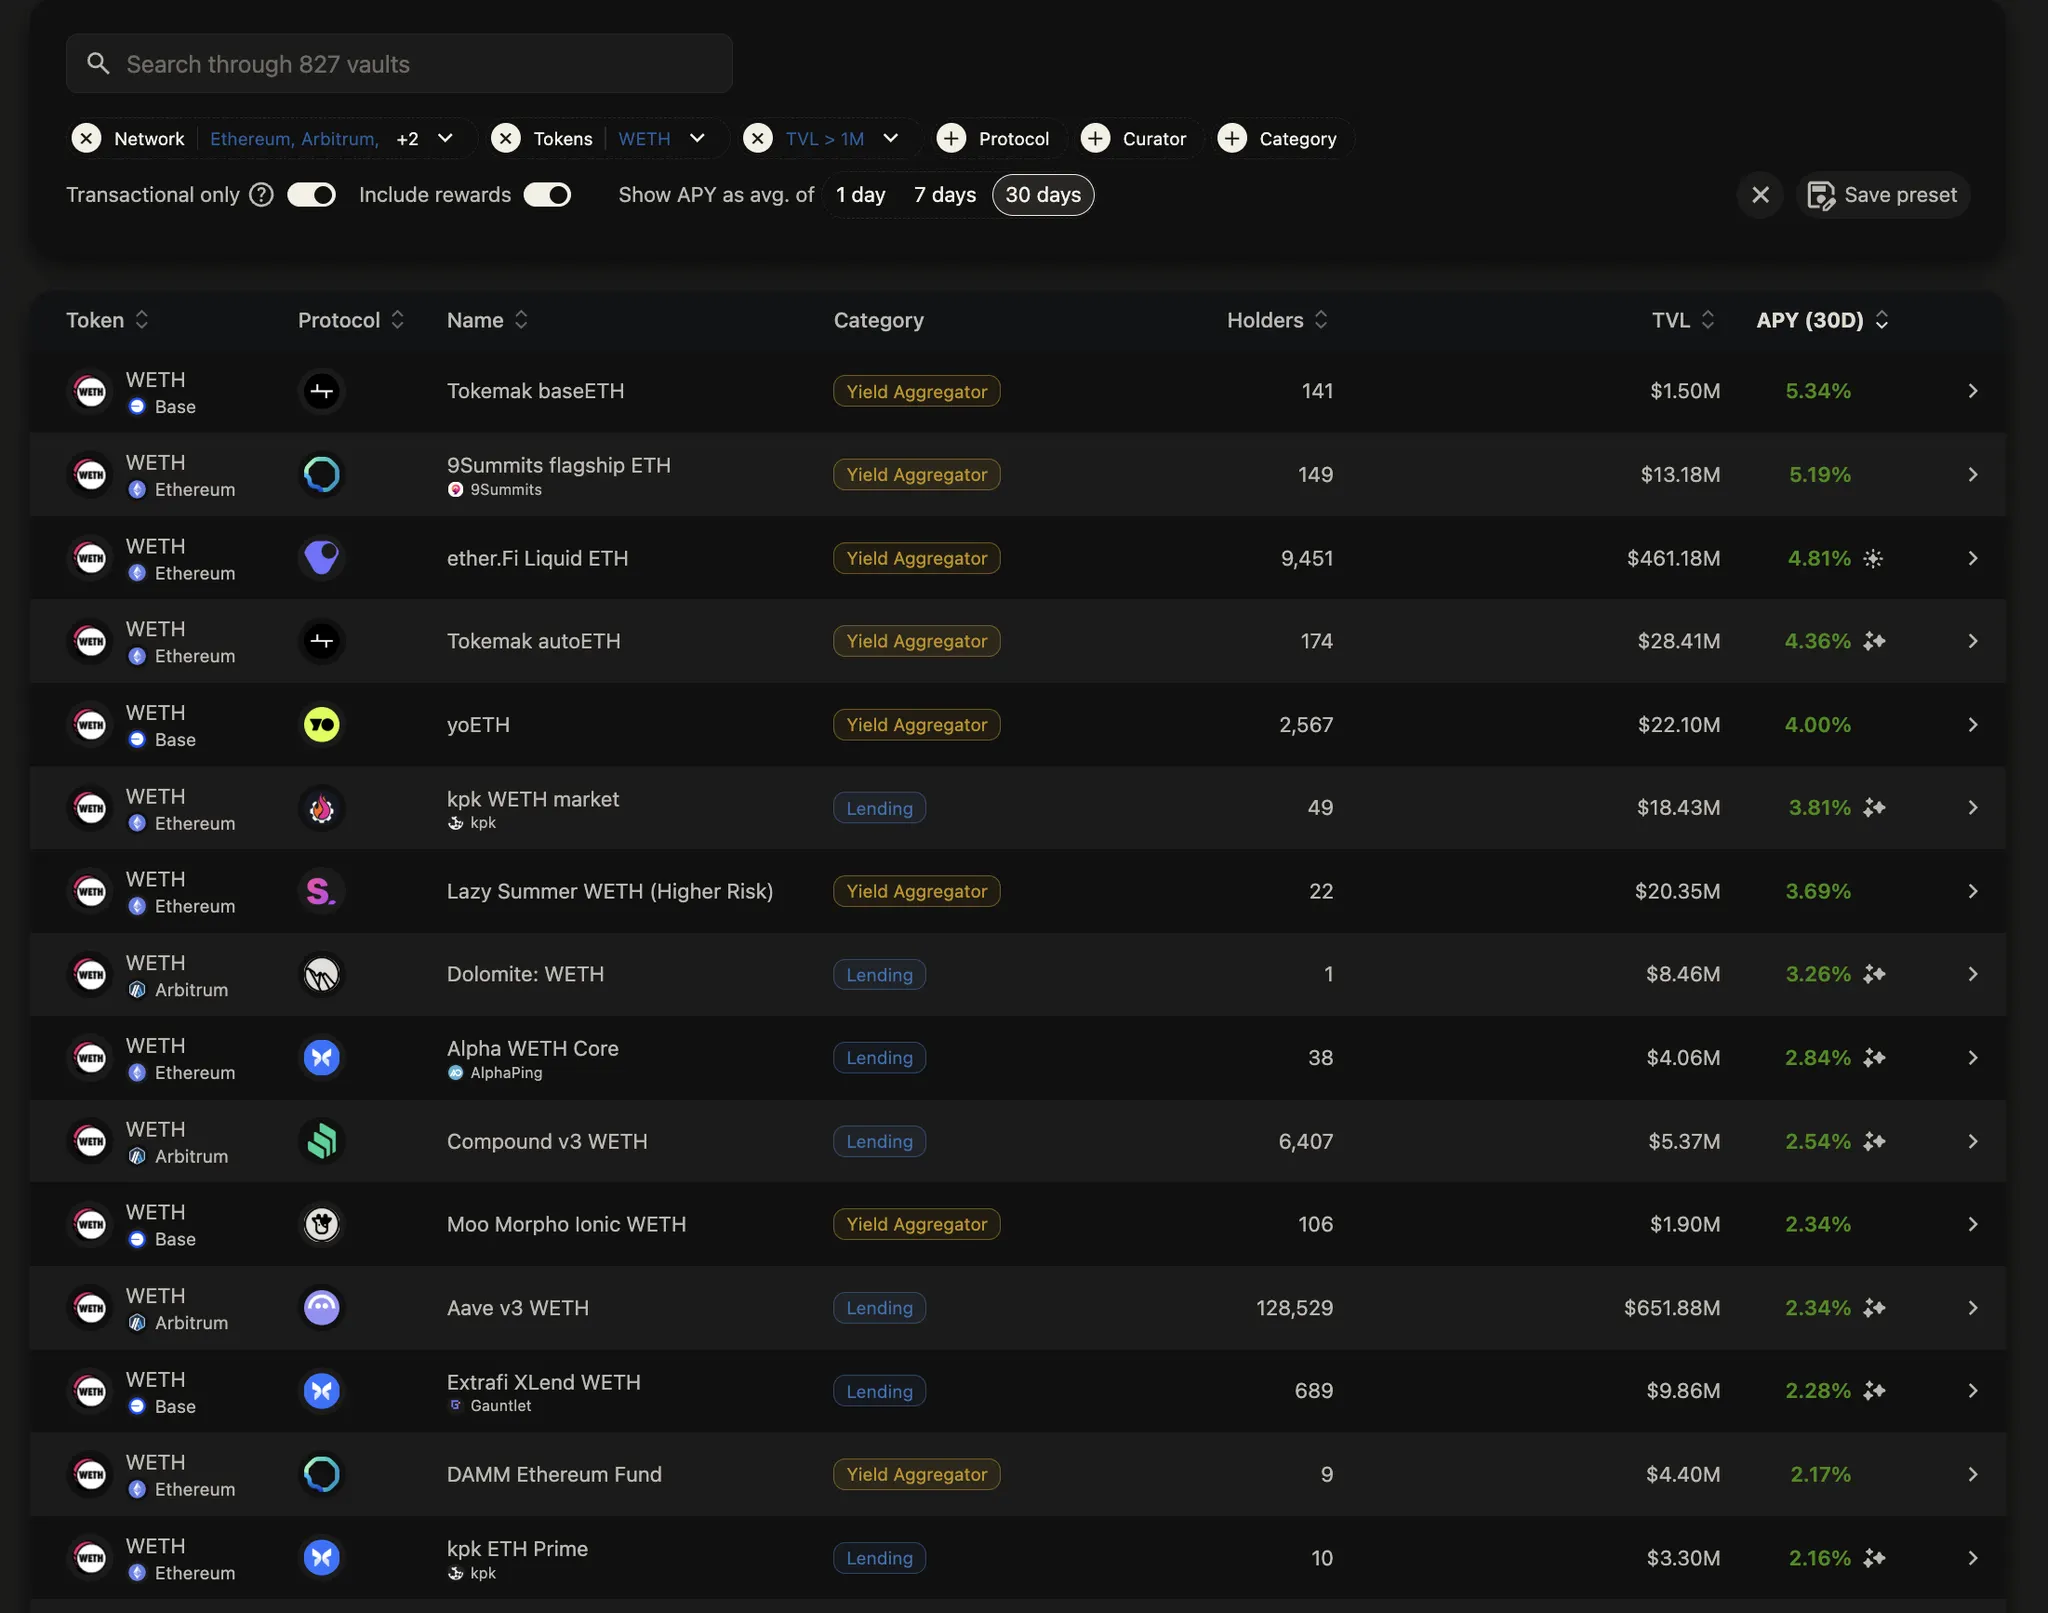Click the Lazy Summer protocol S icon

[x=321, y=891]
